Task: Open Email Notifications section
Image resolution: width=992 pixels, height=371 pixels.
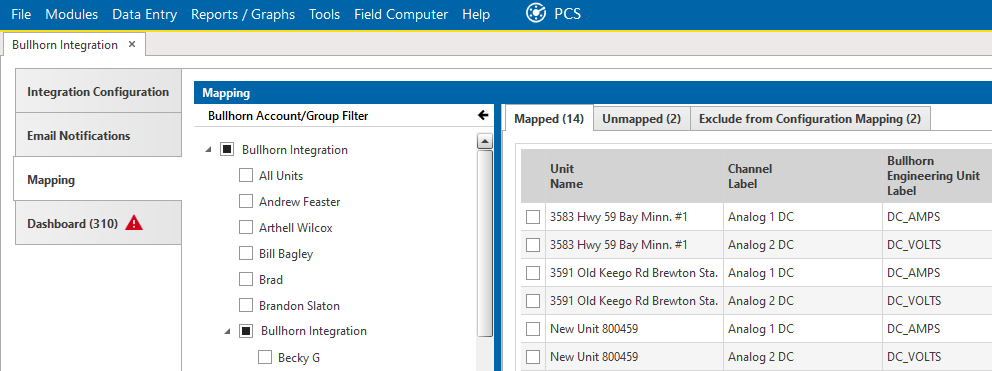Action: click(x=98, y=135)
